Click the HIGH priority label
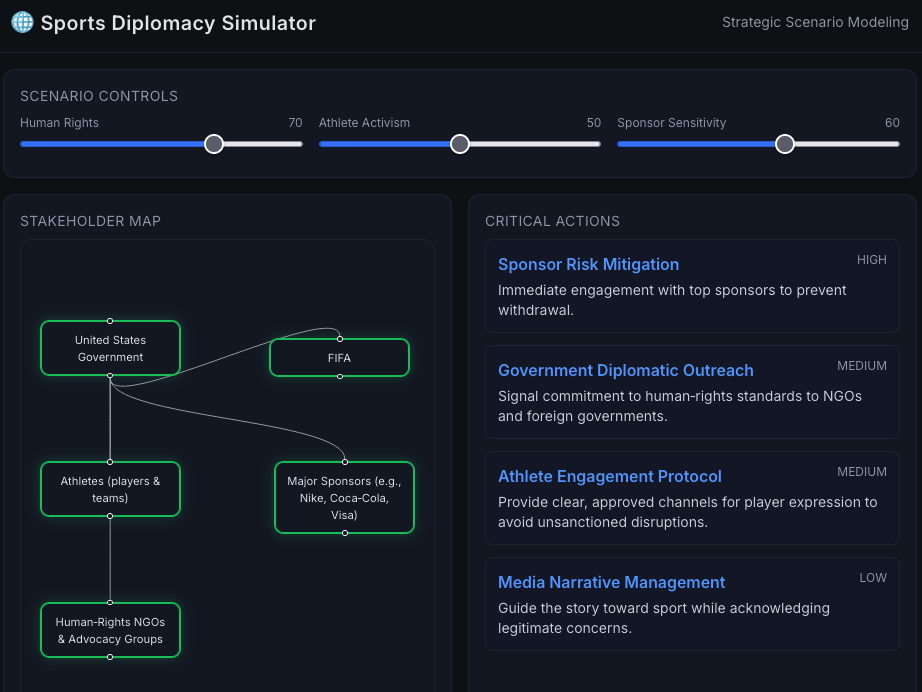 click(x=871, y=260)
